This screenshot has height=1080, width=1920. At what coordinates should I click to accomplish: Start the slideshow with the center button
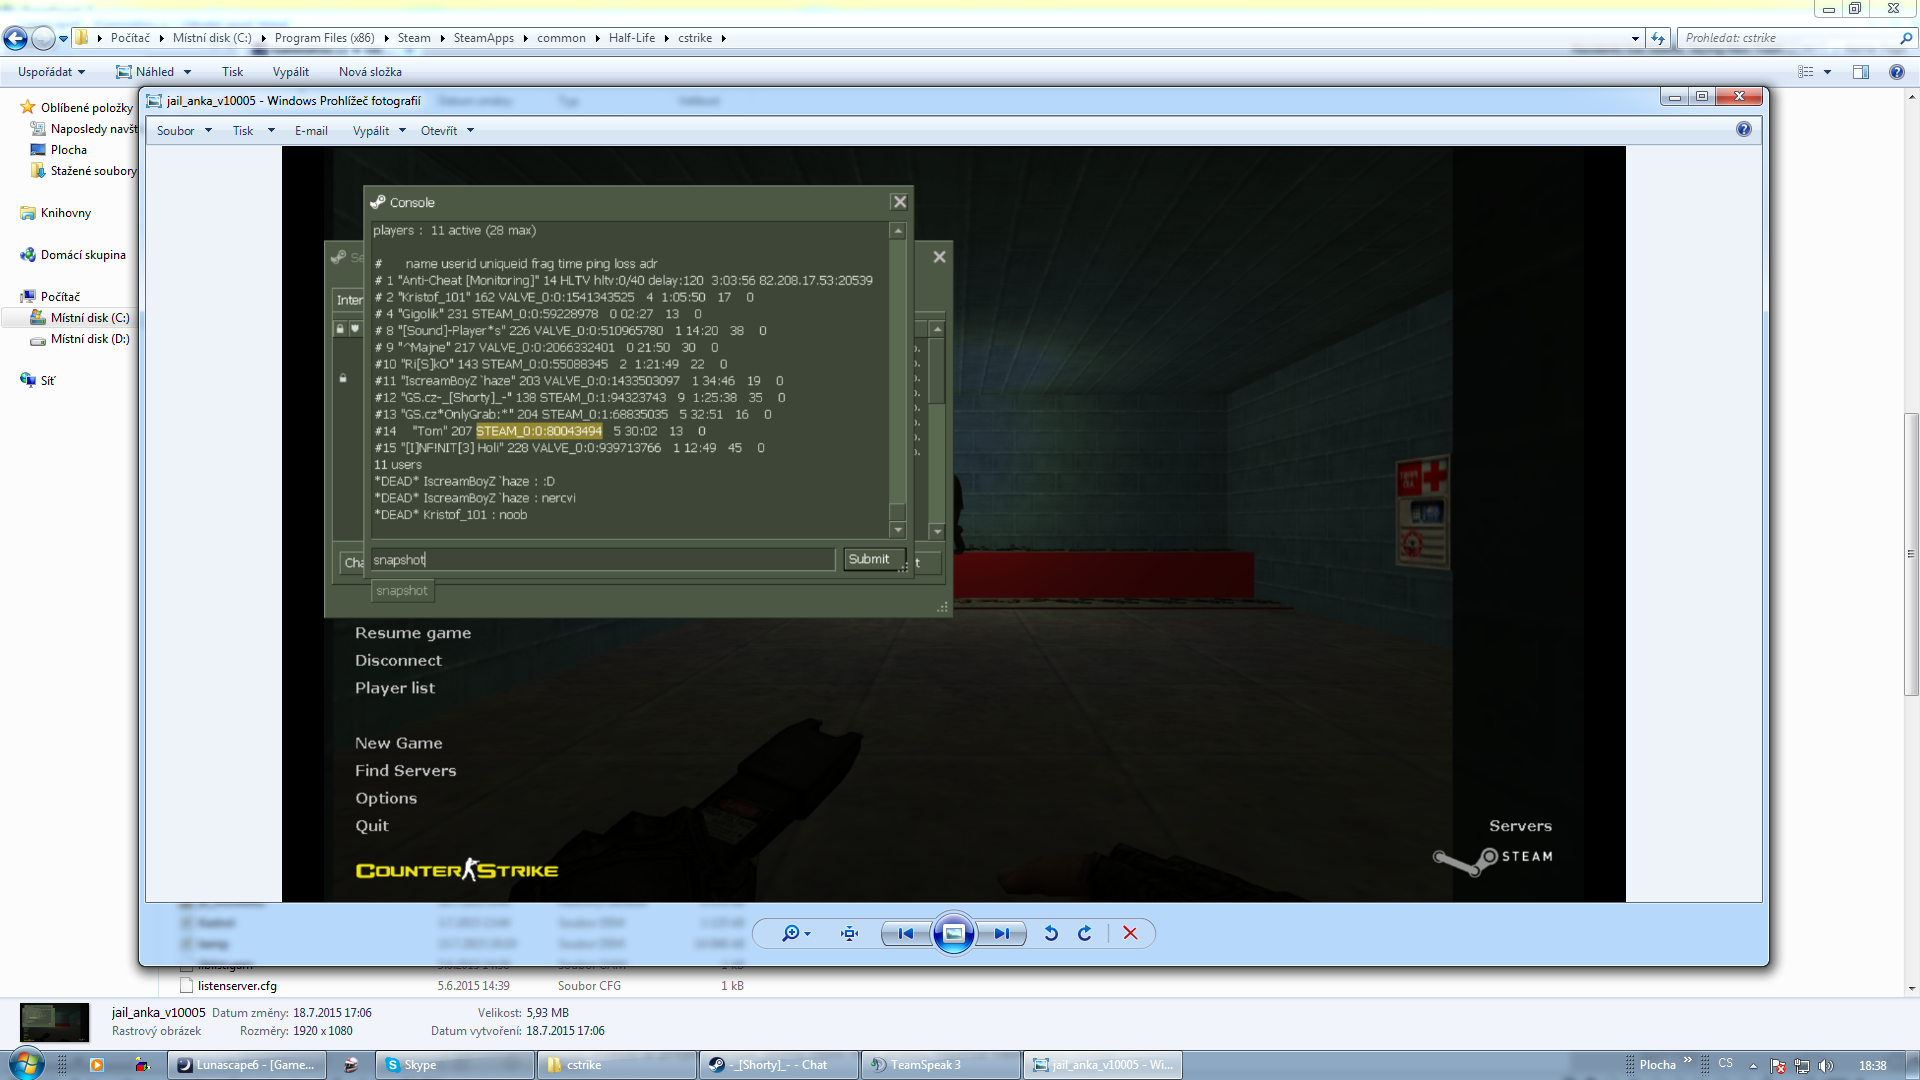click(x=954, y=933)
